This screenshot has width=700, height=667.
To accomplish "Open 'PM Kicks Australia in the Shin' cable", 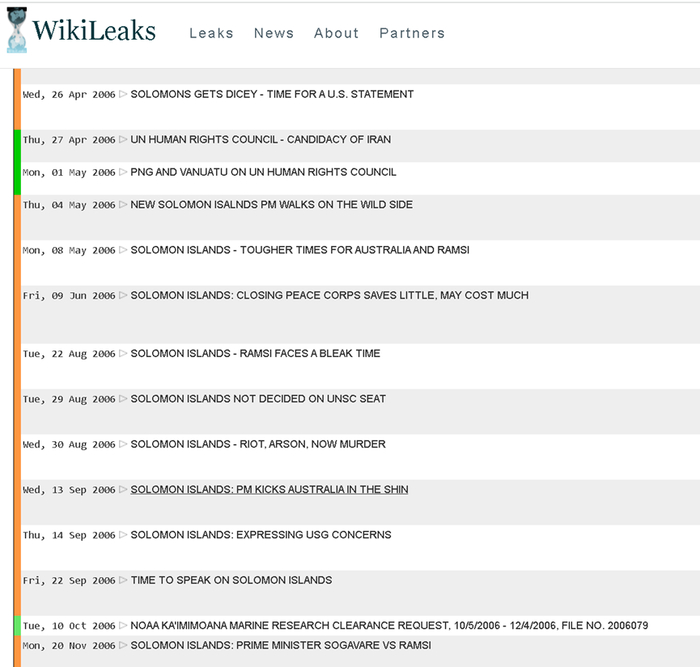I will [269, 490].
